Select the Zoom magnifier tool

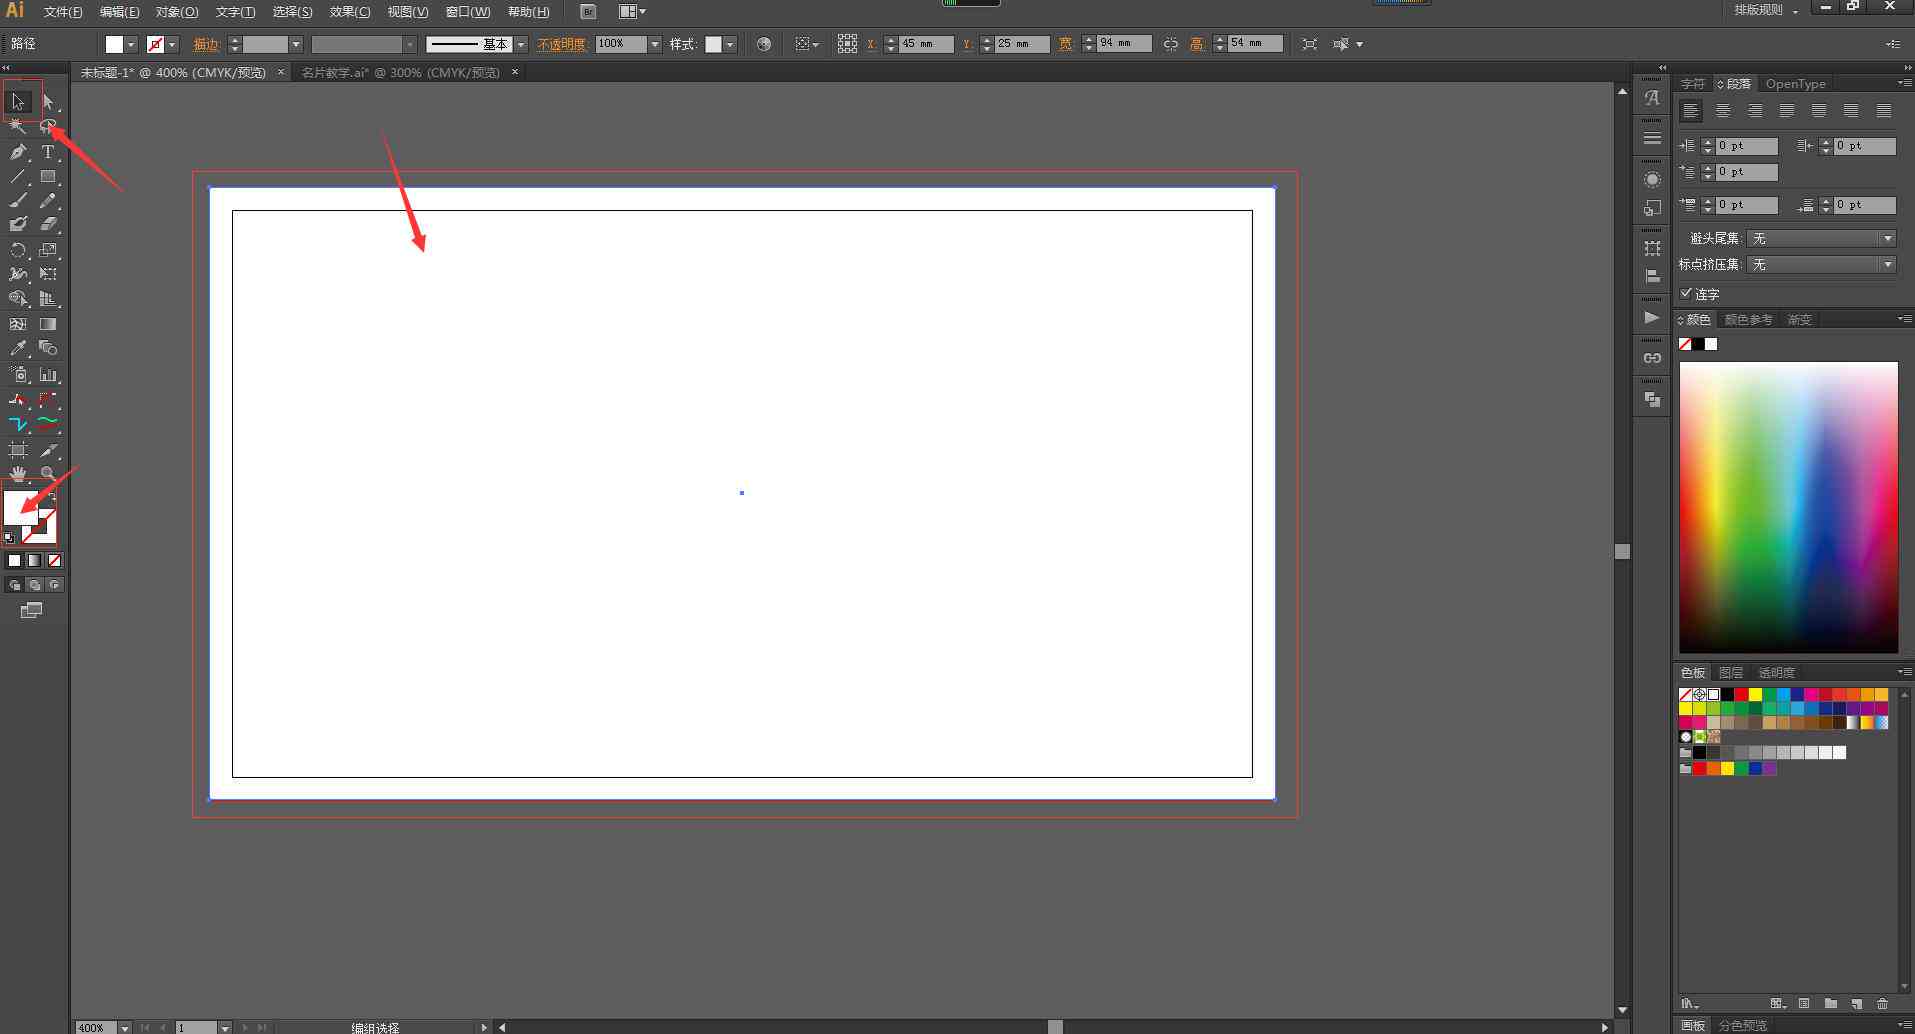[x=48, y=473]
